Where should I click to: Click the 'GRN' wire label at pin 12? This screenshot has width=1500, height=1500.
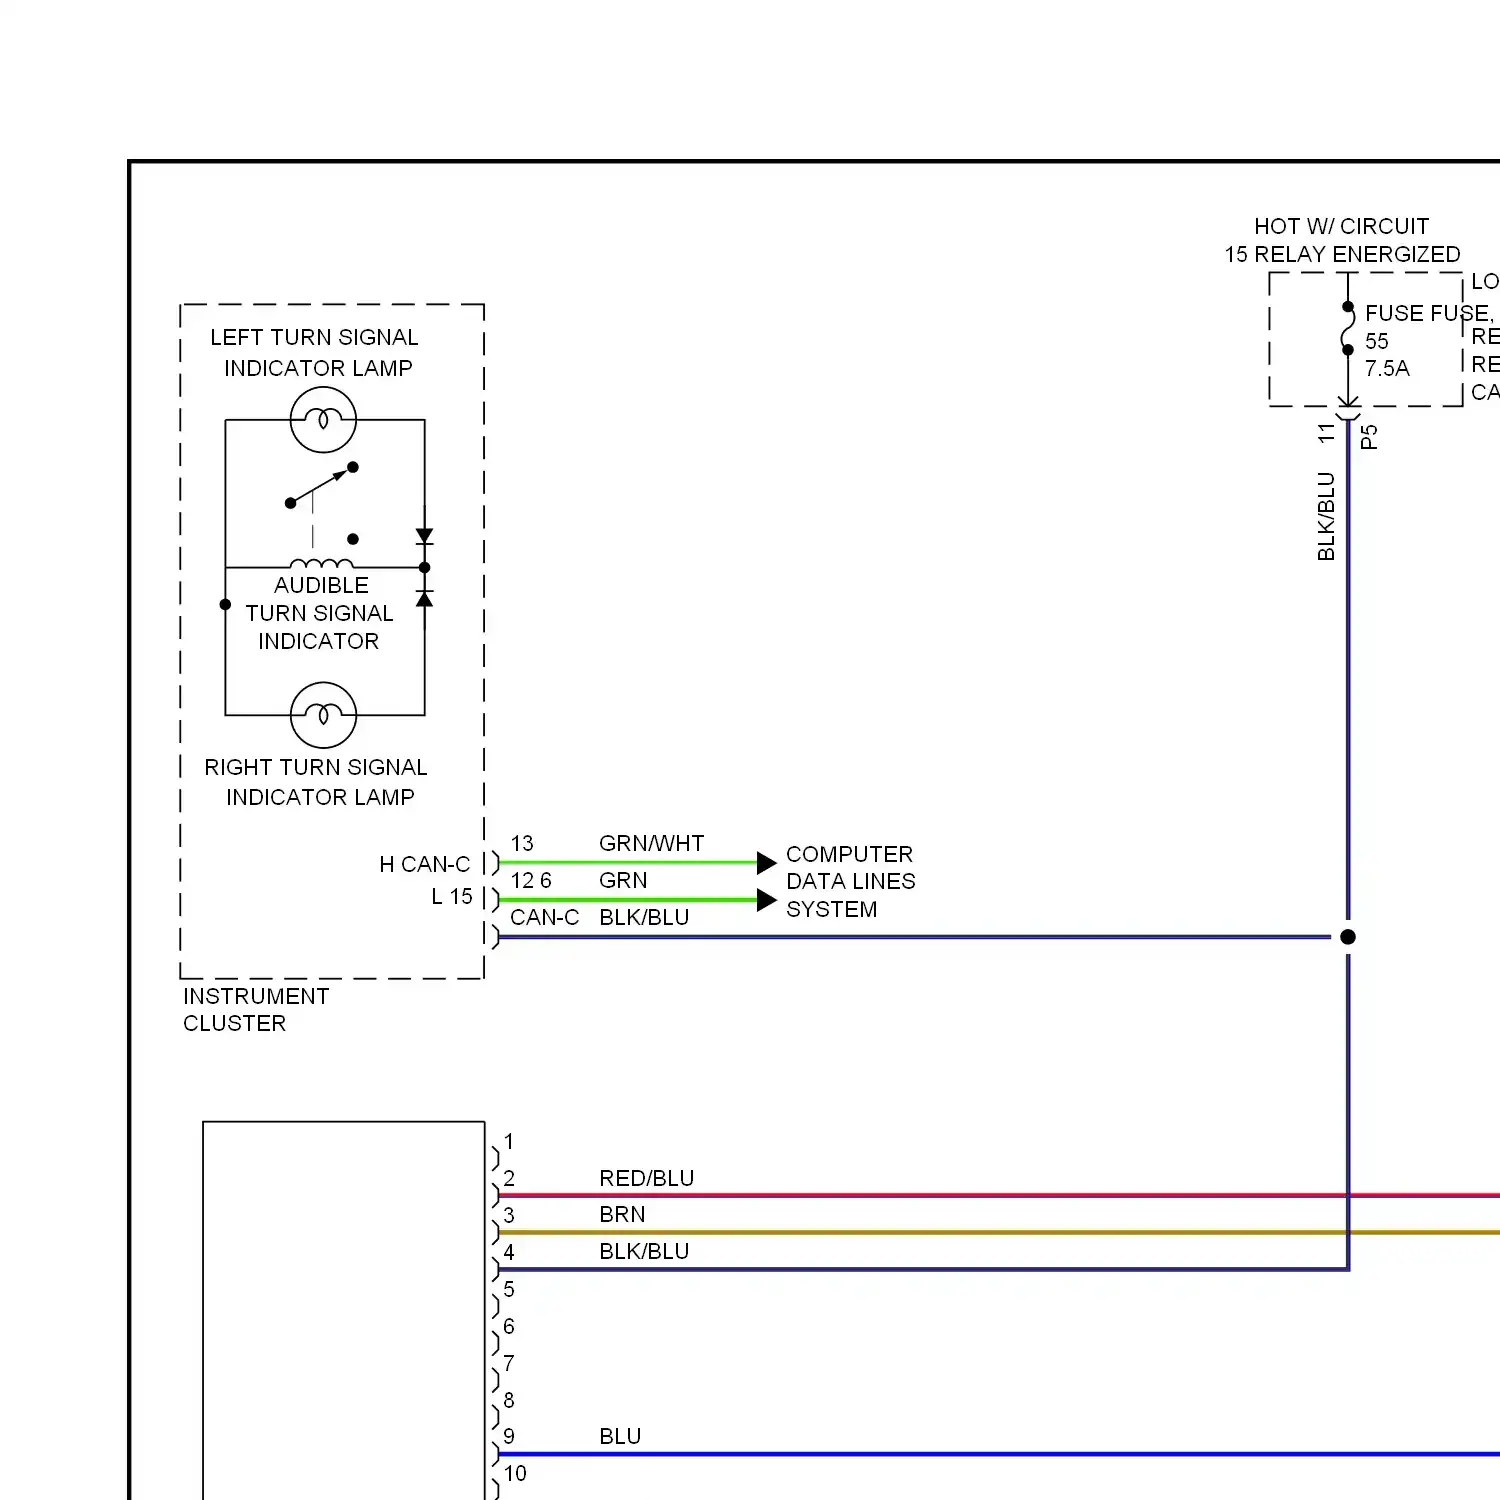623,880
